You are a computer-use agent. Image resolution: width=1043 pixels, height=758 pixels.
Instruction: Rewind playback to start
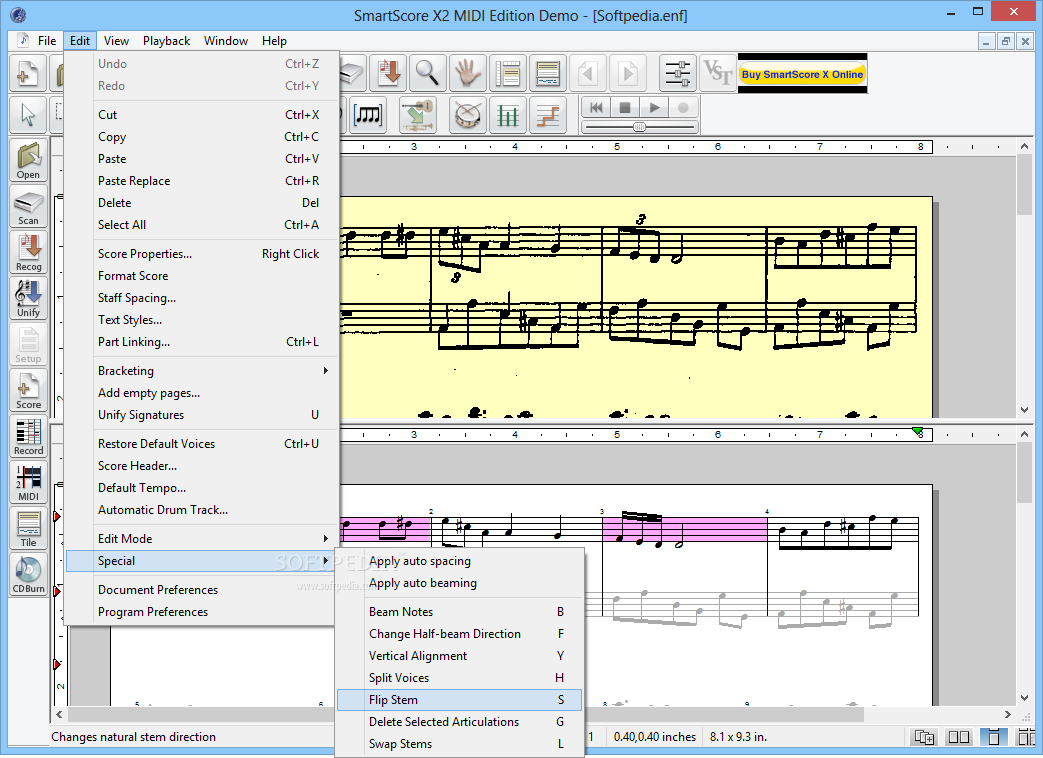click(x=596, y=107)
